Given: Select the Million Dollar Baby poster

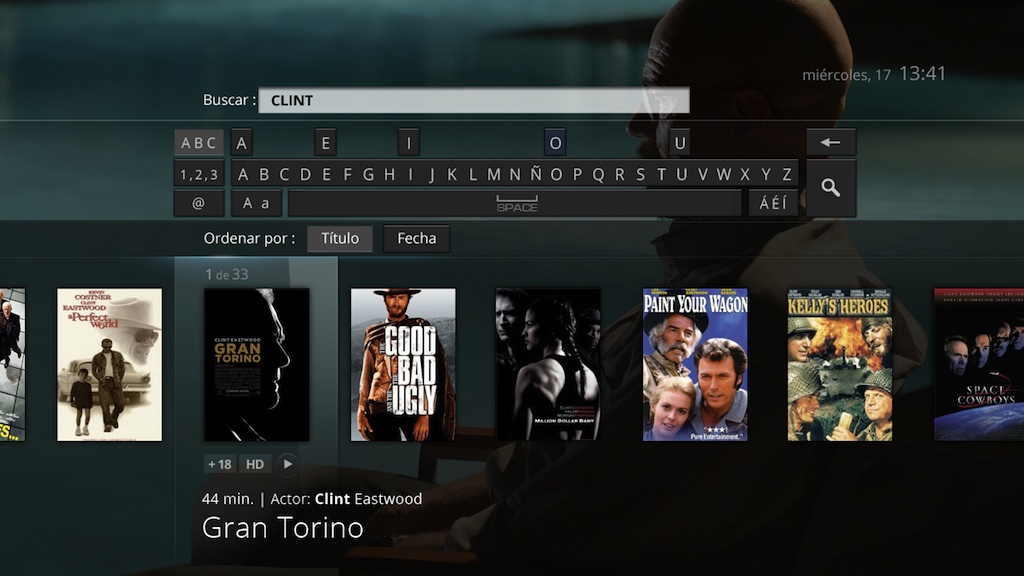Looking at the screenshot, I should pos(548,365).
